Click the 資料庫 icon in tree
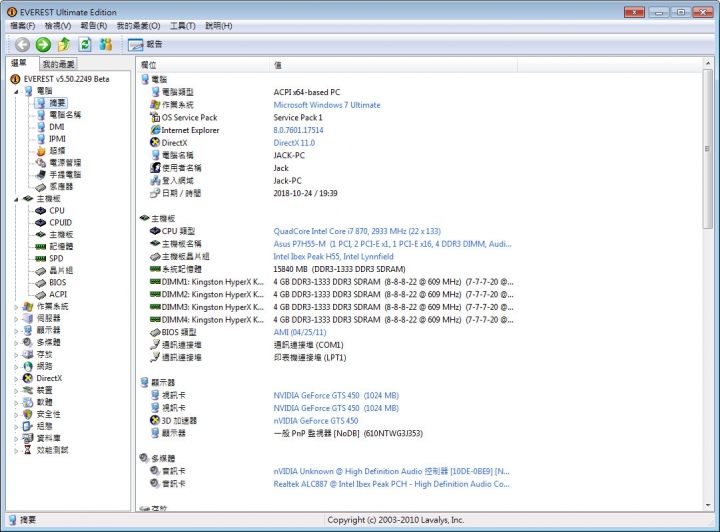Image resolution: width=720 pixels, height=532 pixels. [28, 438]
